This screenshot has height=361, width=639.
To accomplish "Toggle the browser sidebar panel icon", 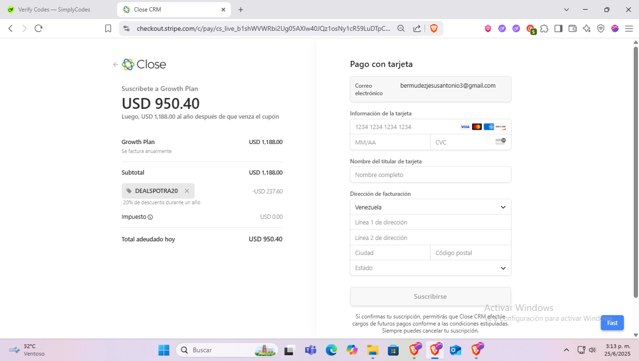I will 558,28.
